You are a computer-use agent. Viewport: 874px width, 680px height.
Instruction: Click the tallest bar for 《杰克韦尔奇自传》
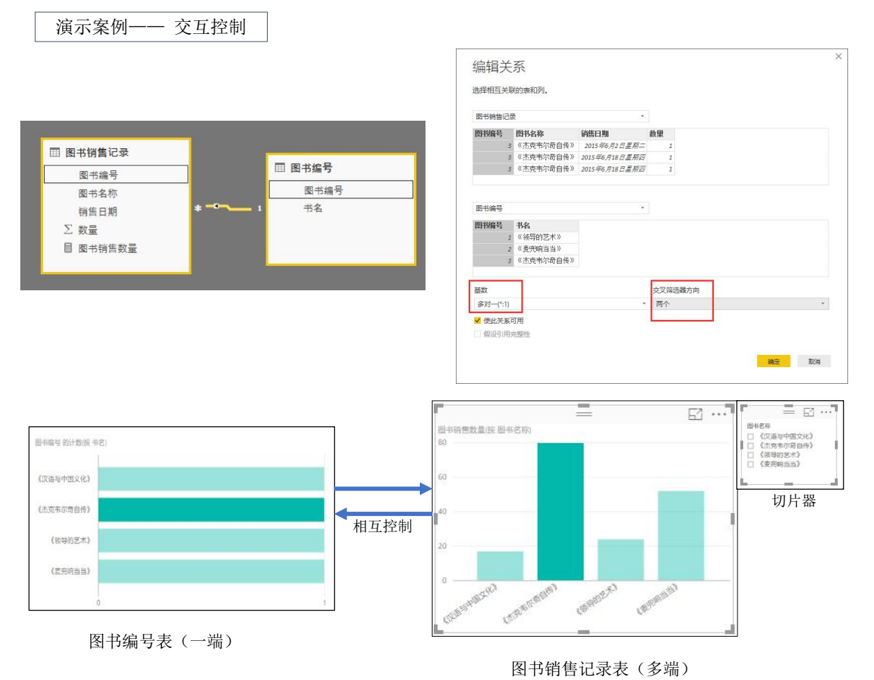click(560, 510)
